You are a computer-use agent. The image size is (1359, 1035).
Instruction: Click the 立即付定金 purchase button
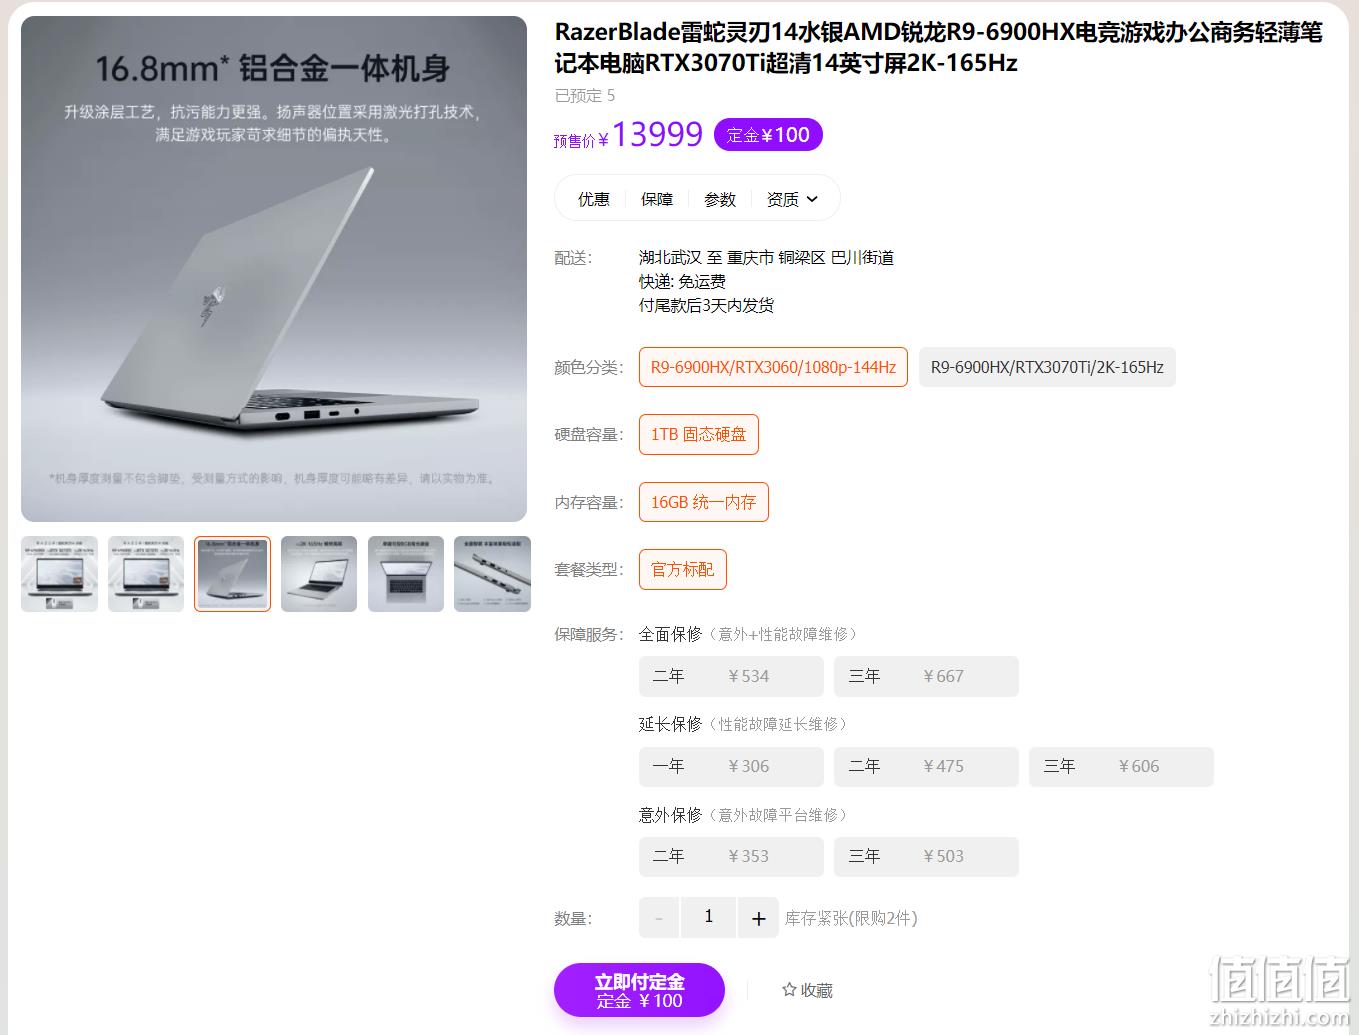639,990
